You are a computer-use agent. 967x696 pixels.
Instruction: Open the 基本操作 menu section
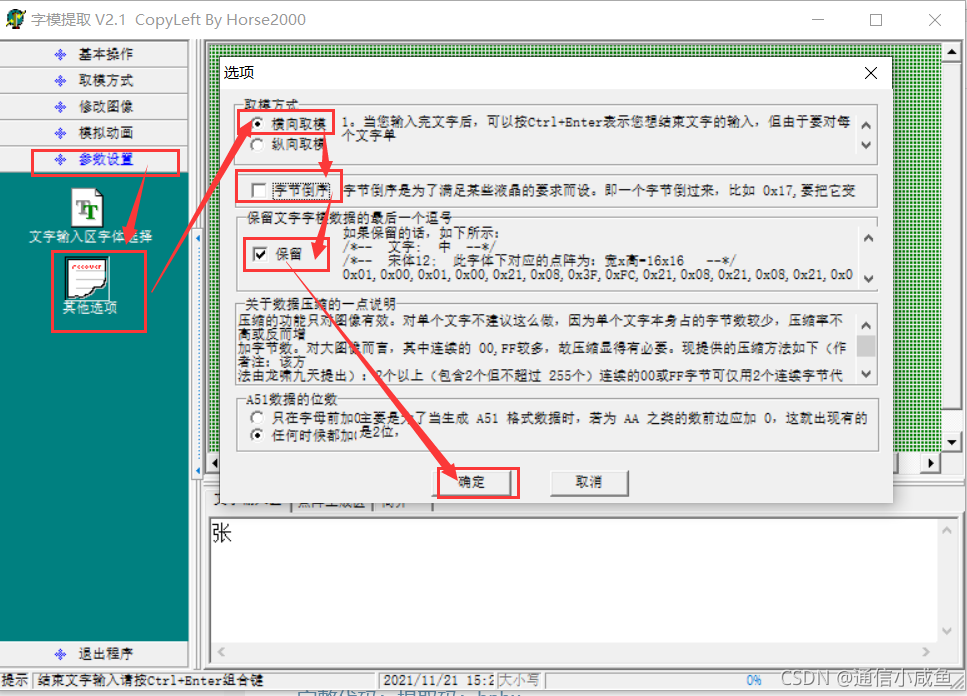(x=94, y=54)
